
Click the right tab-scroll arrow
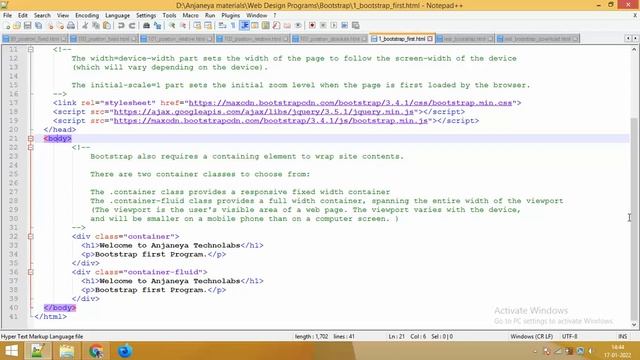pos(635,38)
